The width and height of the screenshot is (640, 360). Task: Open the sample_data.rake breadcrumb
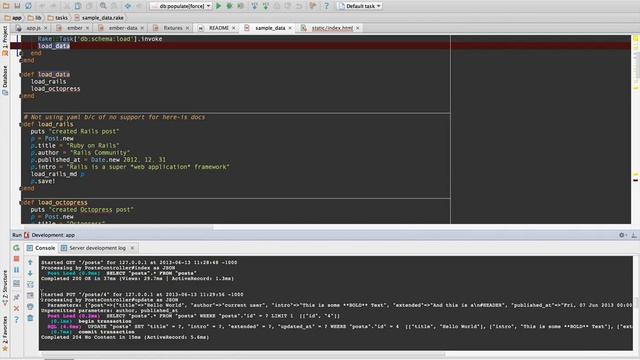[x=99, y=18]
